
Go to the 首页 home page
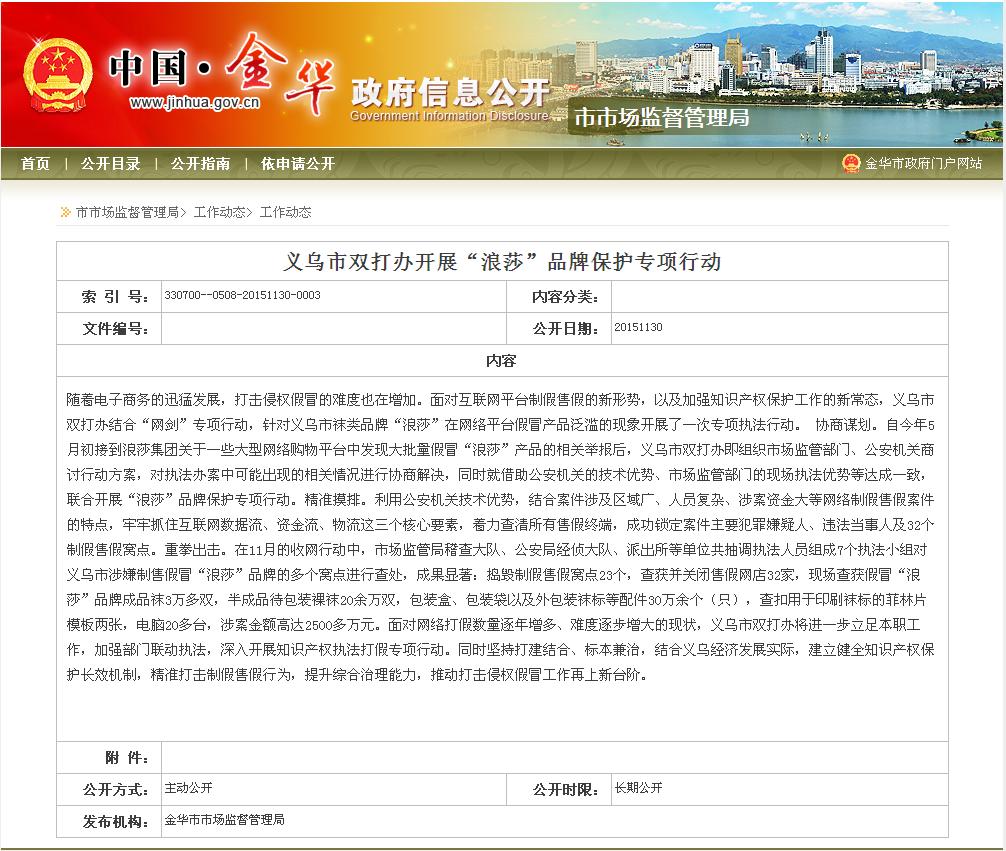(35, 164)
